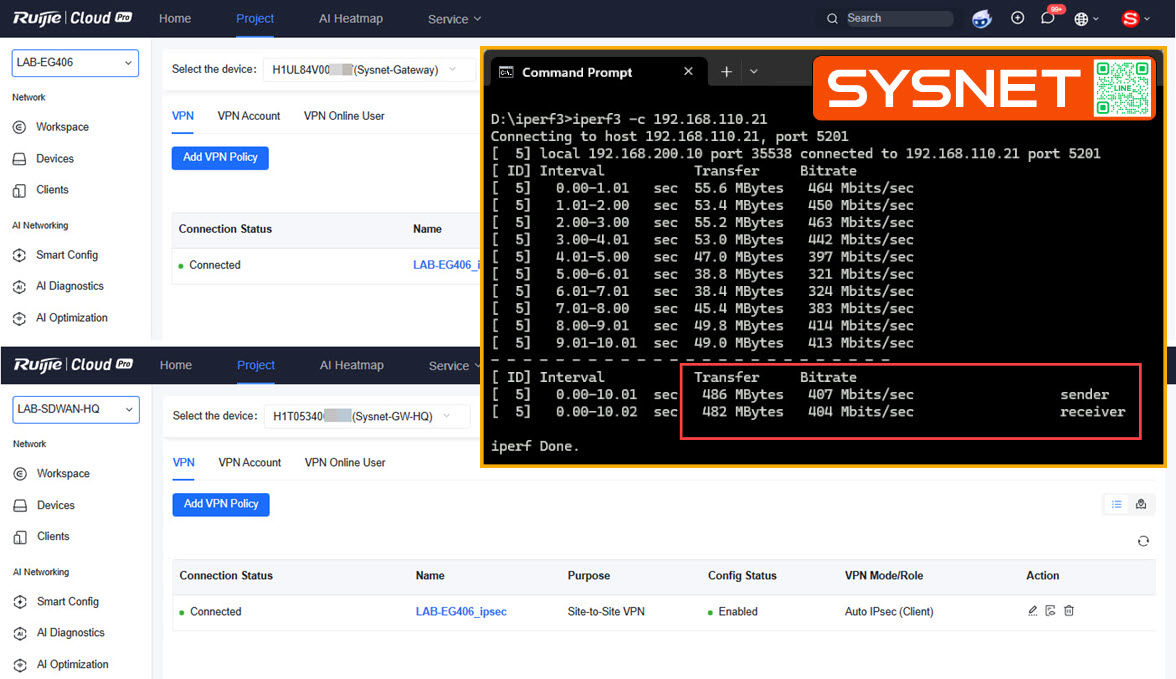
Task: Click Purpose column header in bottom table
Action: [589, 575]
